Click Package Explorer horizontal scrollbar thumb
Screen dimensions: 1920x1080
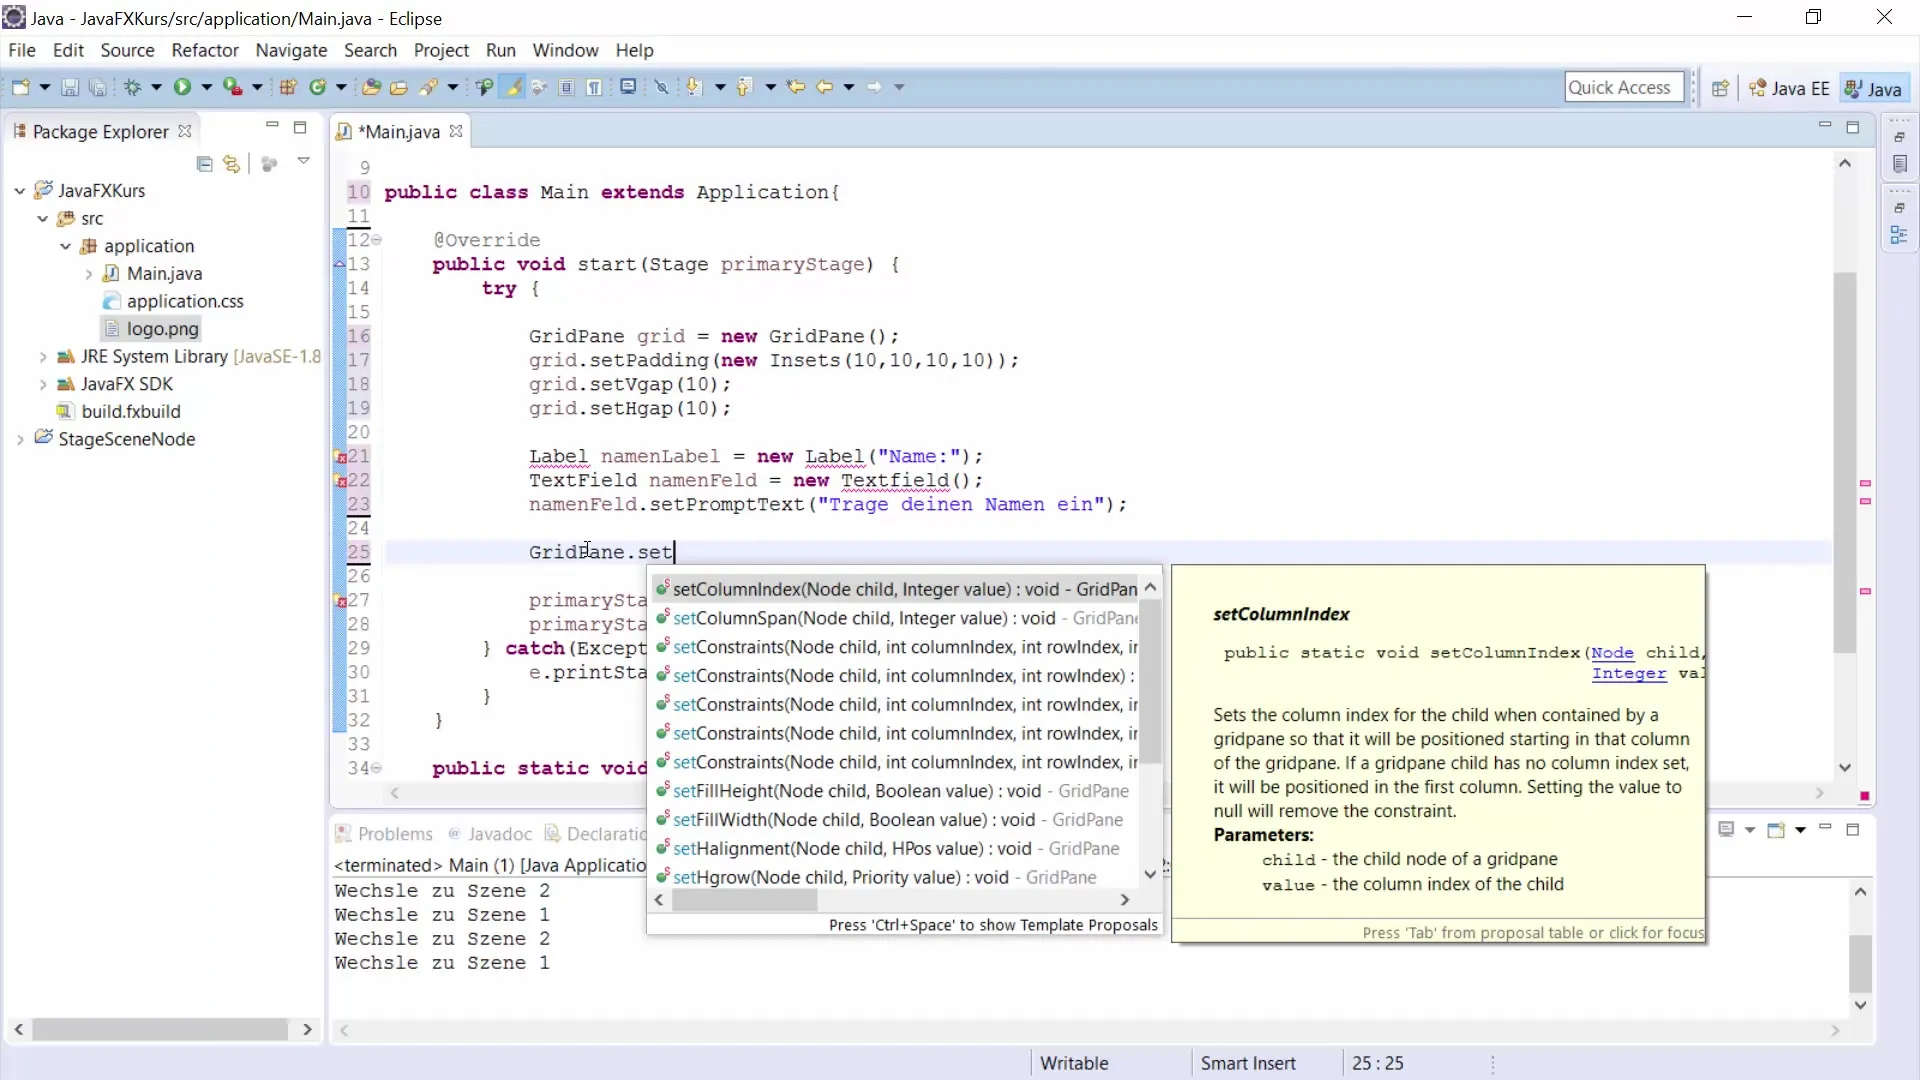[x=160, y=1029]
